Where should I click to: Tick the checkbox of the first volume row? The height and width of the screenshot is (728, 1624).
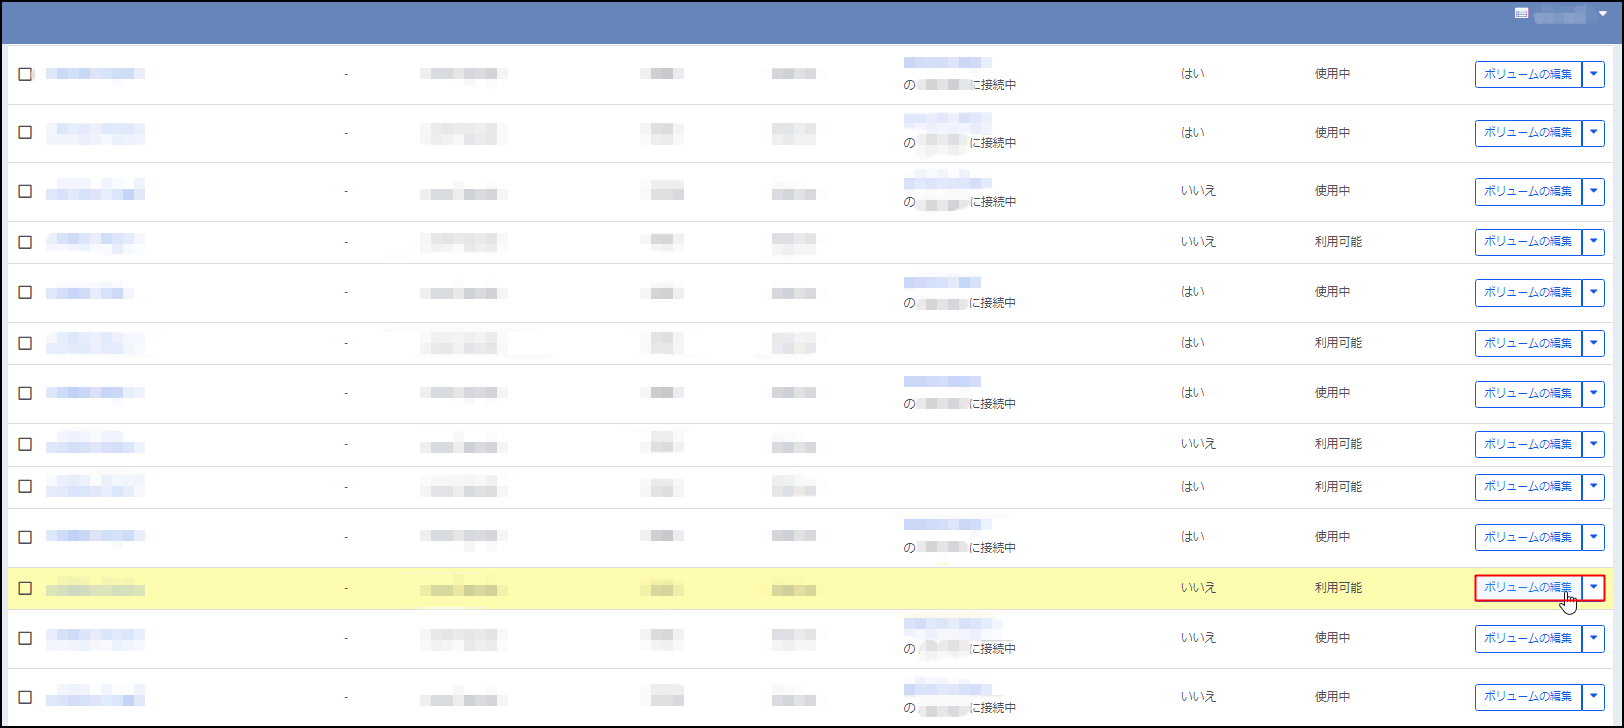(25, 74)
